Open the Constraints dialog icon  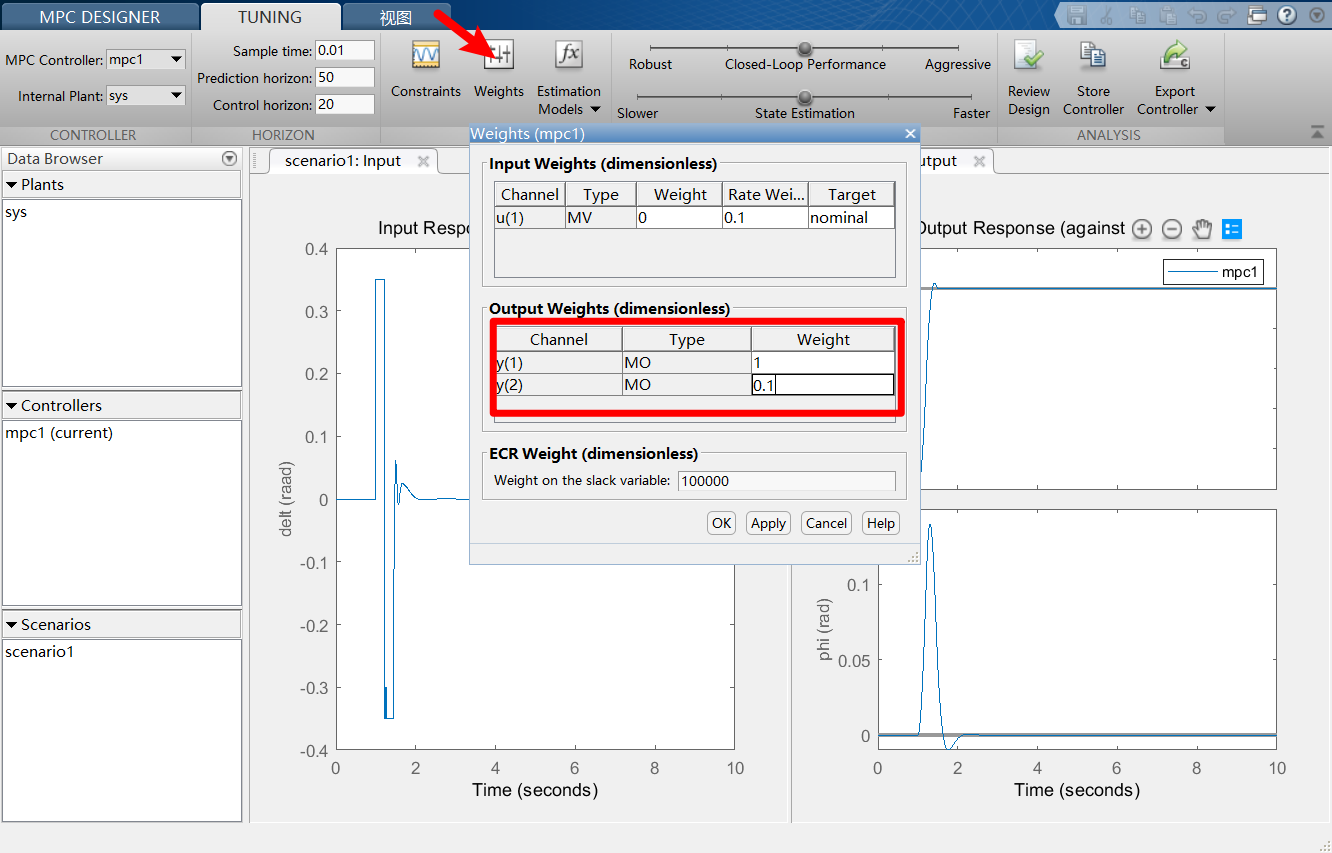[426, 55]
